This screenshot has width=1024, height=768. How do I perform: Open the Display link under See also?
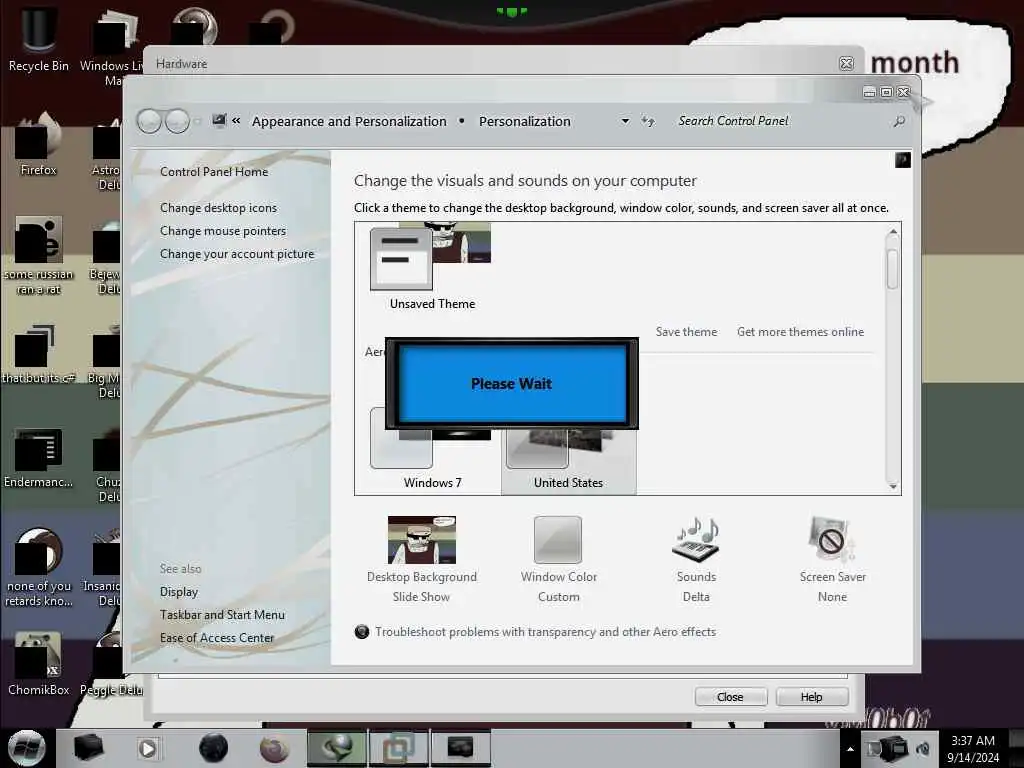[179, 592]
